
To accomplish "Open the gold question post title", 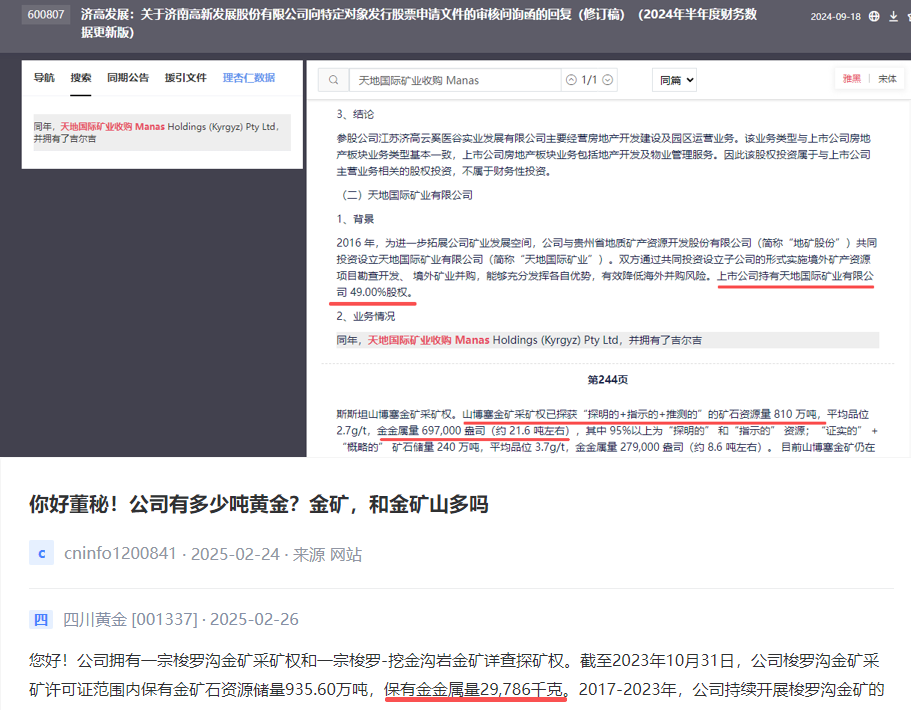I will tap(258, 504).
